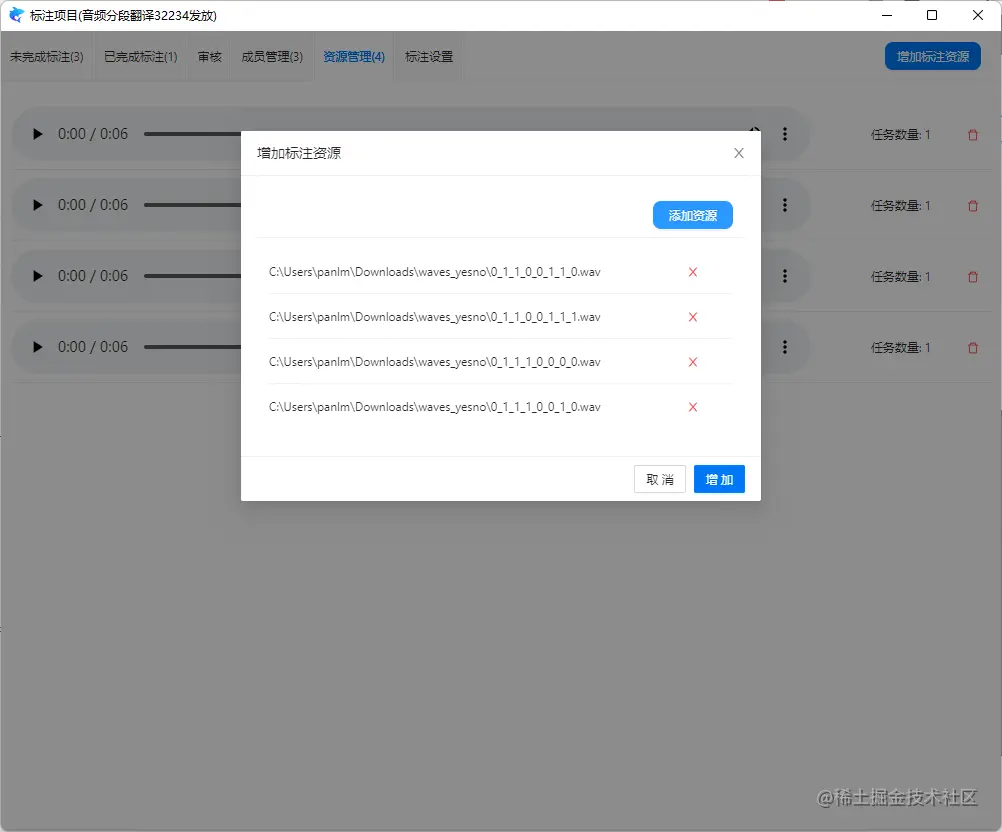Image resolution: width=1002 pixels, height=832 pixels.
Task: Click the 添加资源 button
Action: [693, 215]
